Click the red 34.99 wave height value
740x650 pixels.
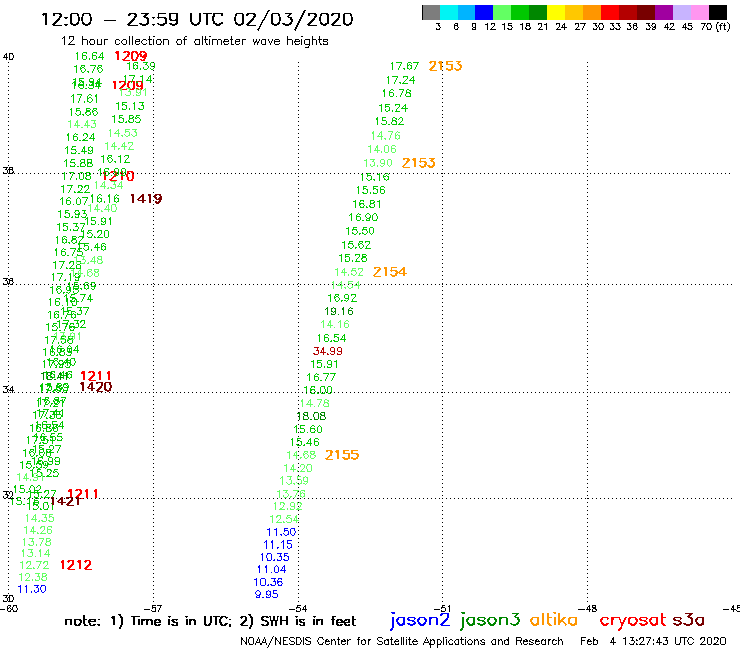click(x=328, y=351)
